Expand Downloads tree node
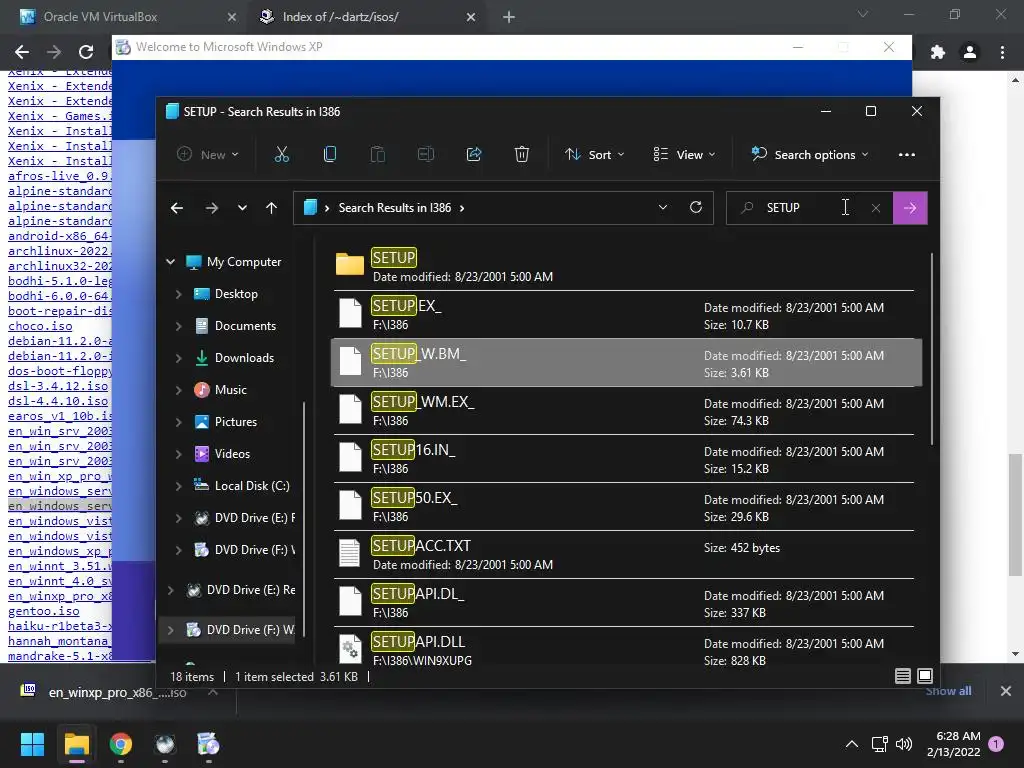Viewport: 1024px width, 768px height. 178,358
